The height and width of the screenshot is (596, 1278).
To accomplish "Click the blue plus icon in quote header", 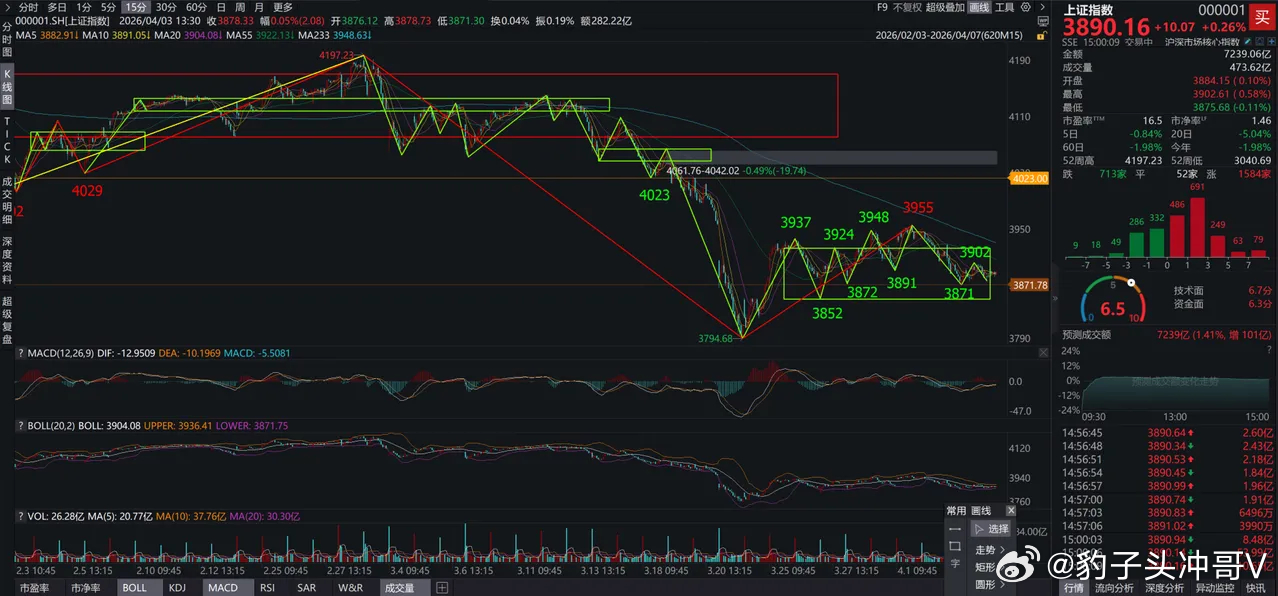I will 1270,42.
